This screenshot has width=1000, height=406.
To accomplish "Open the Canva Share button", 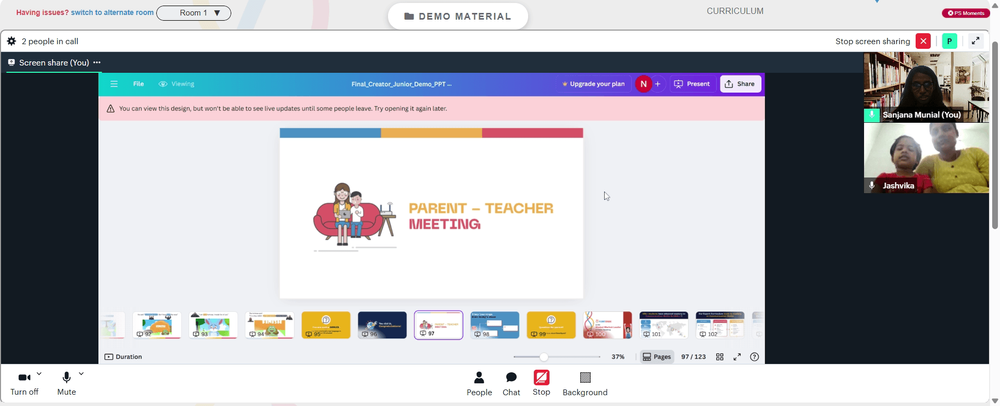I will point(740,84).
